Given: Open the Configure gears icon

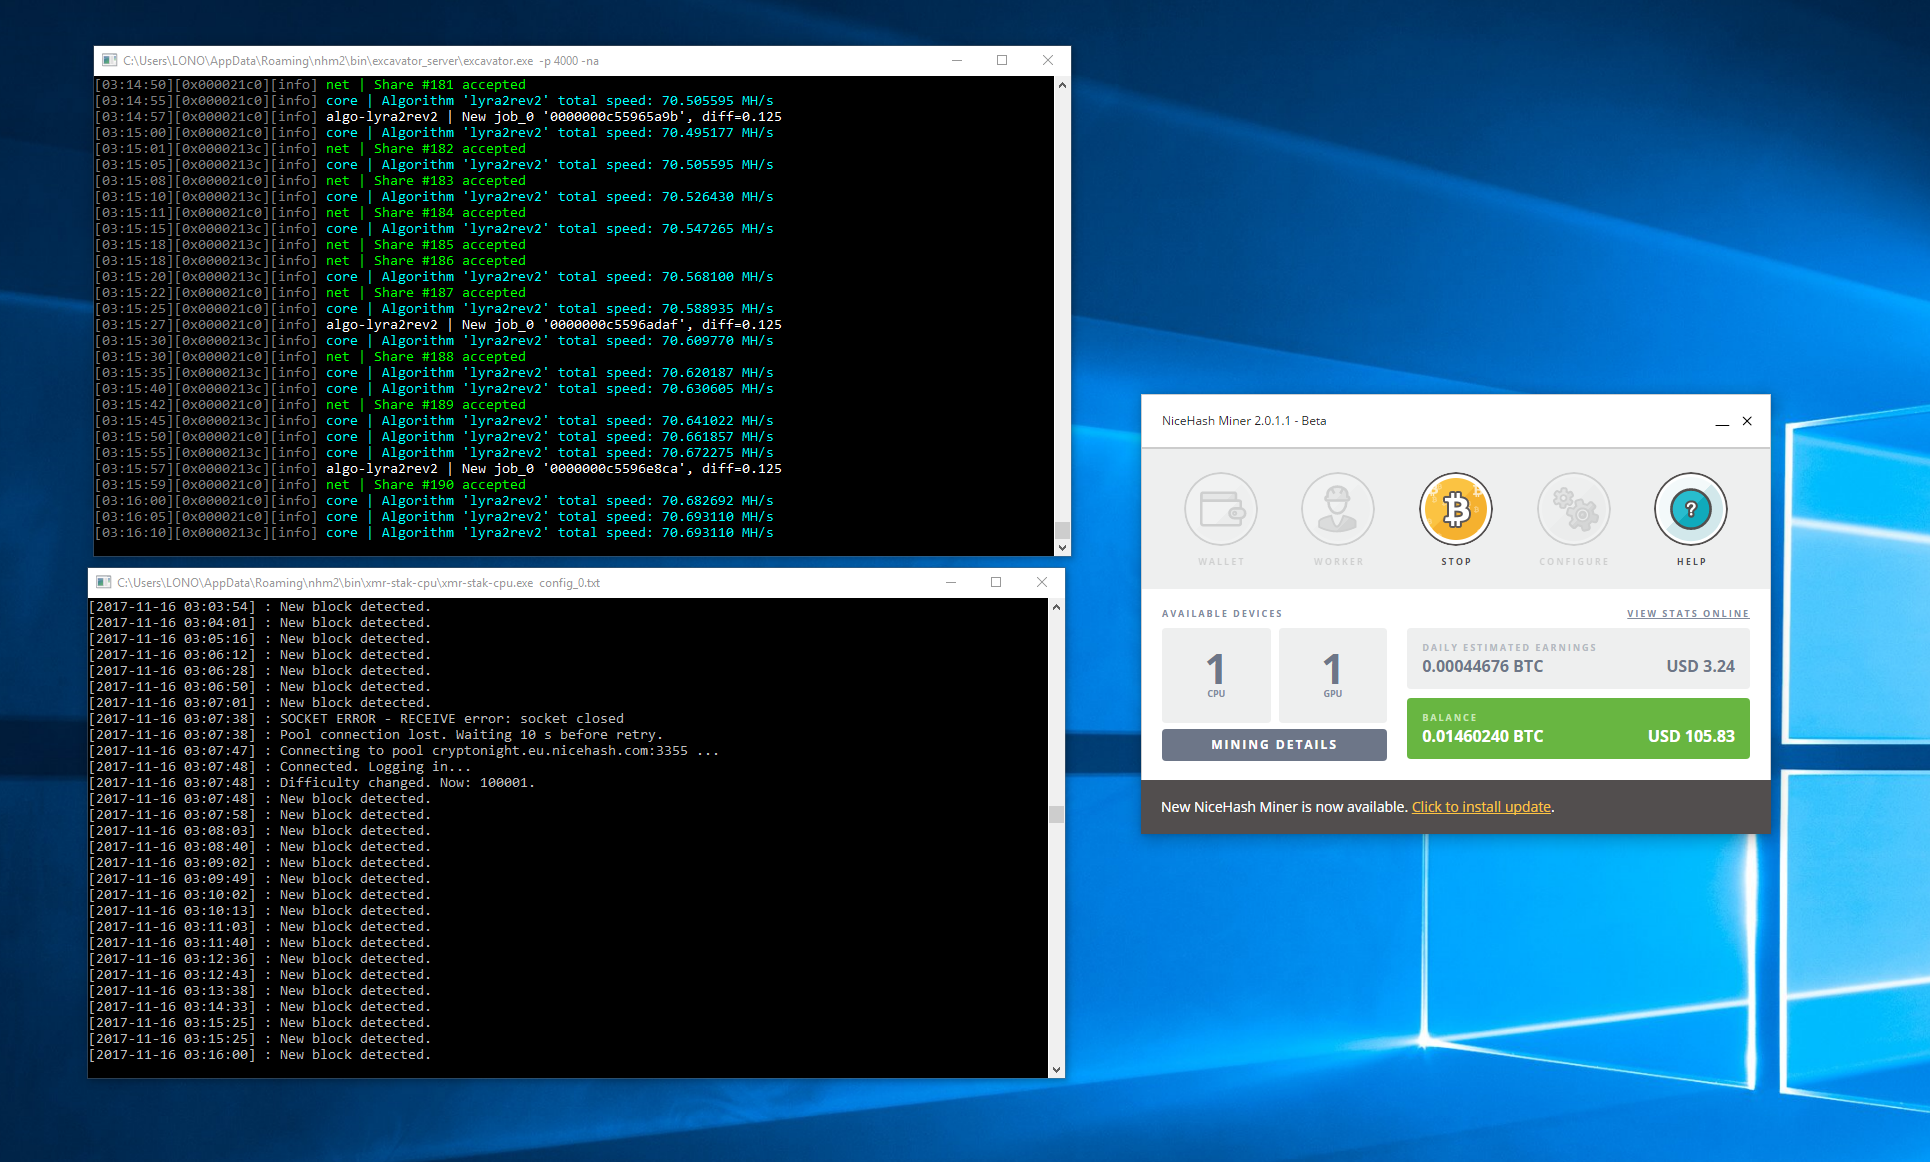Looking at the screenshot, I should [1574, 509].
